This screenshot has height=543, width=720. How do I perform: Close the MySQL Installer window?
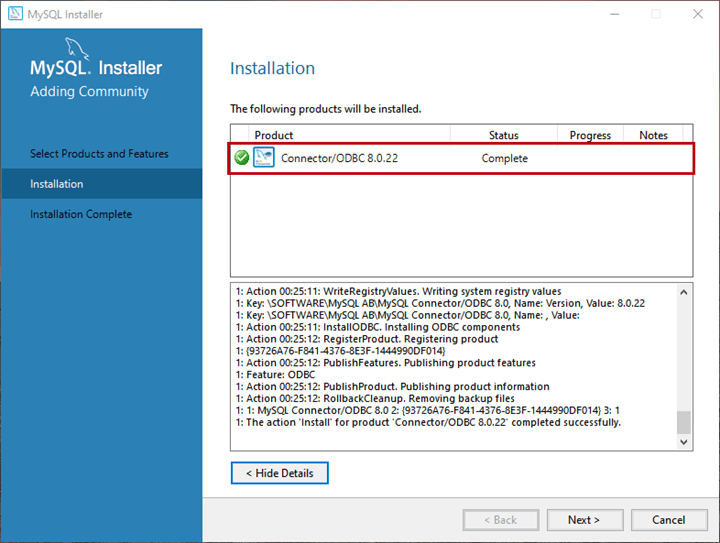point(698,14)
